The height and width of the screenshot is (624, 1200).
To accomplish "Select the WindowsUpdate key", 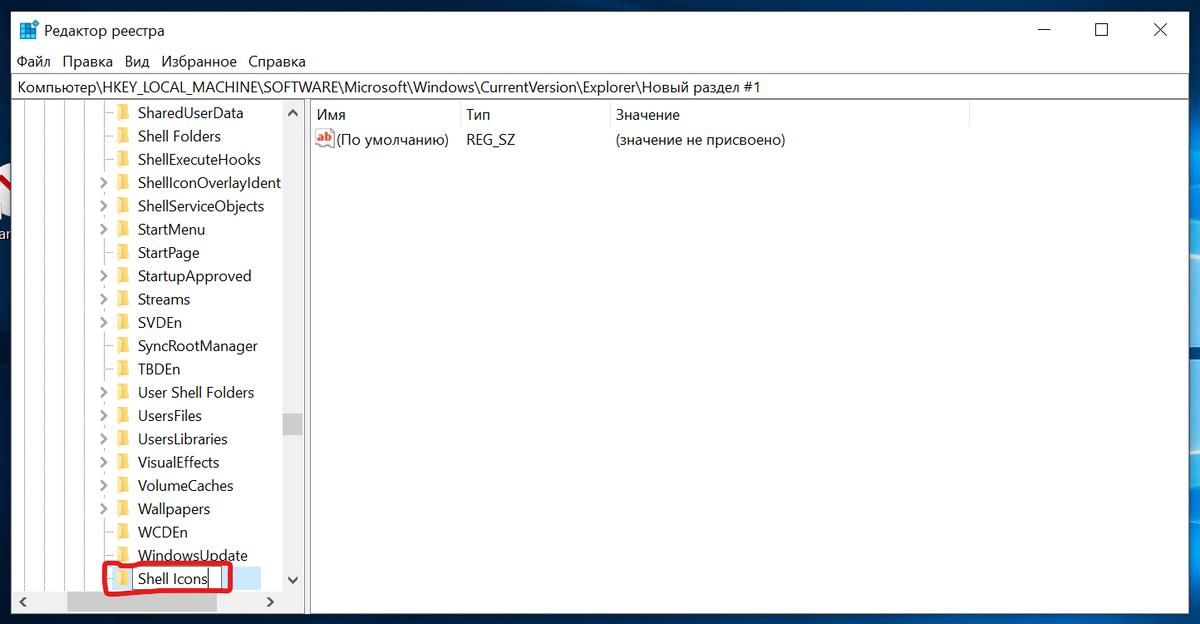I will pyautogui.click(x=192, y=555).
